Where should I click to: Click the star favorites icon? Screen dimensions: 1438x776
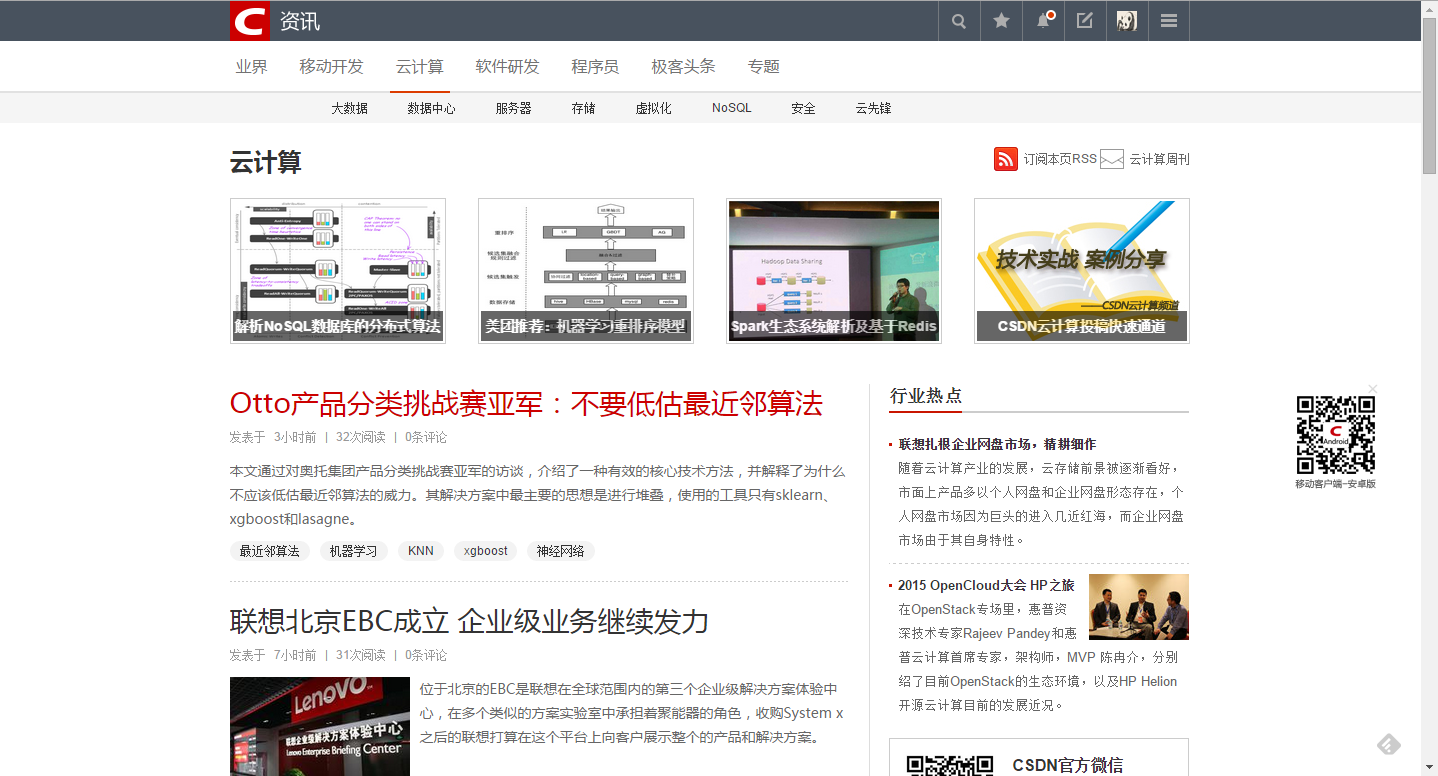(1001, 21)
